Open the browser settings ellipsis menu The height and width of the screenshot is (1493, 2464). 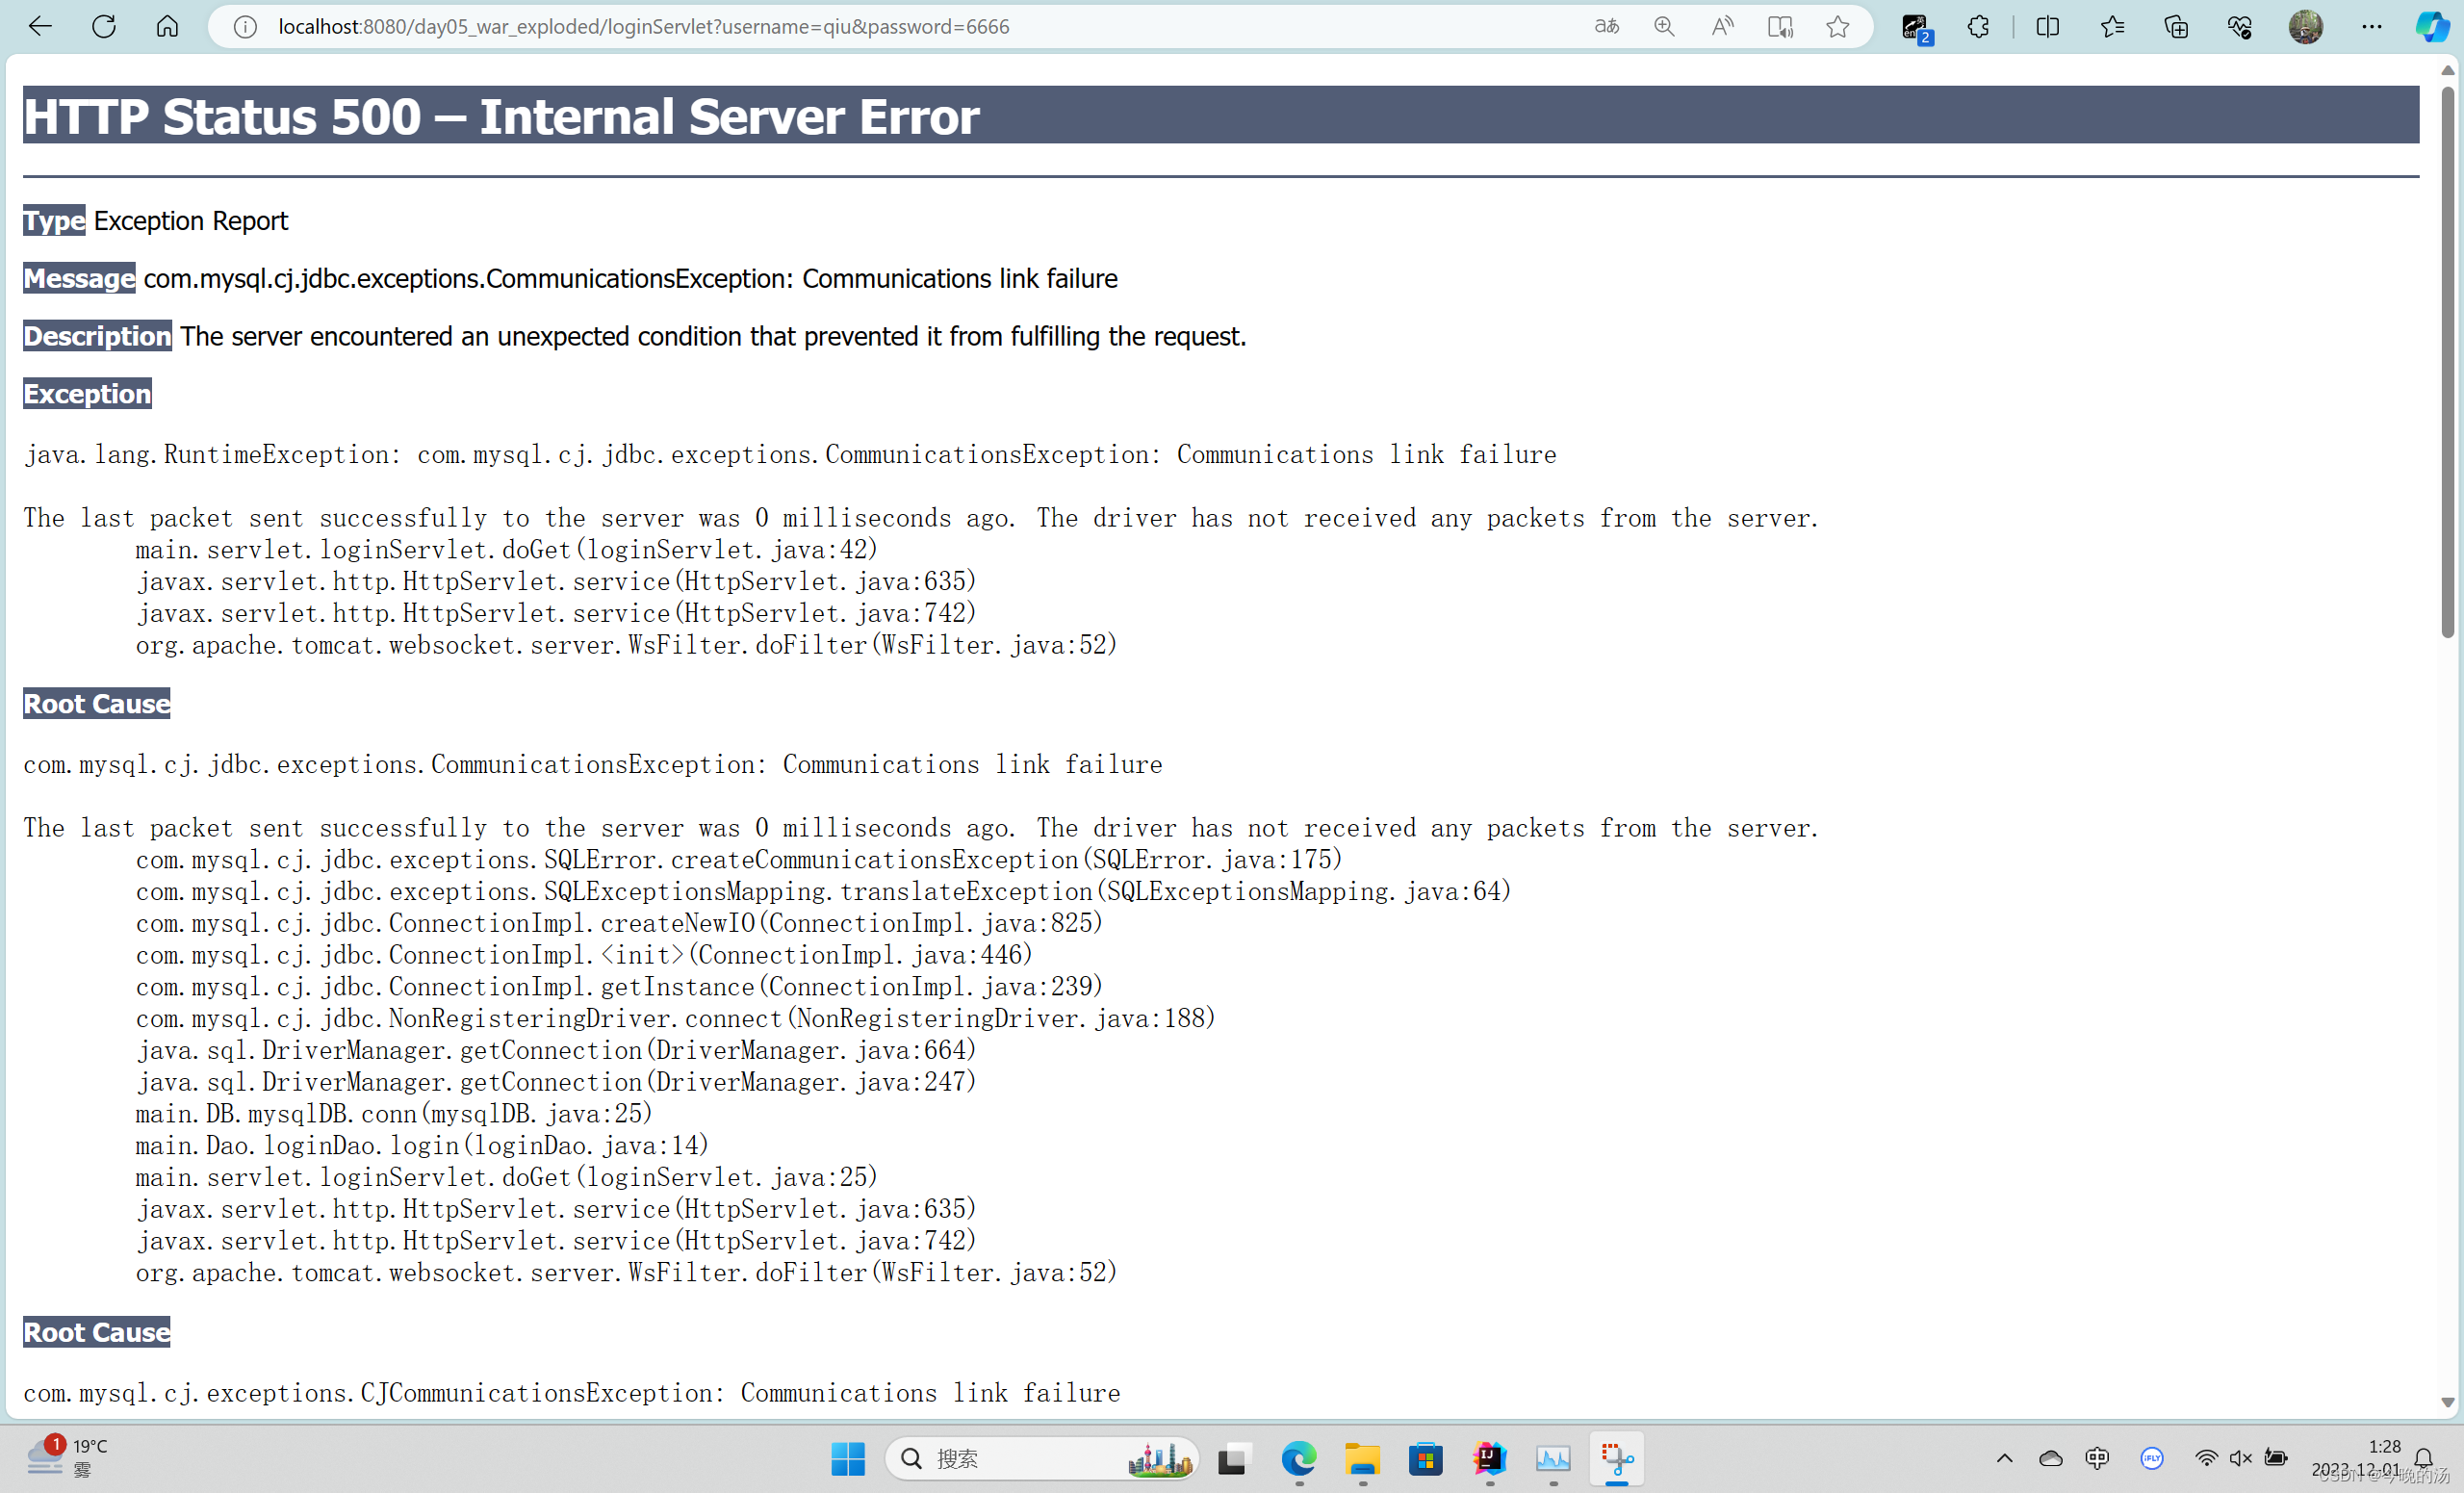(2373, 26)
